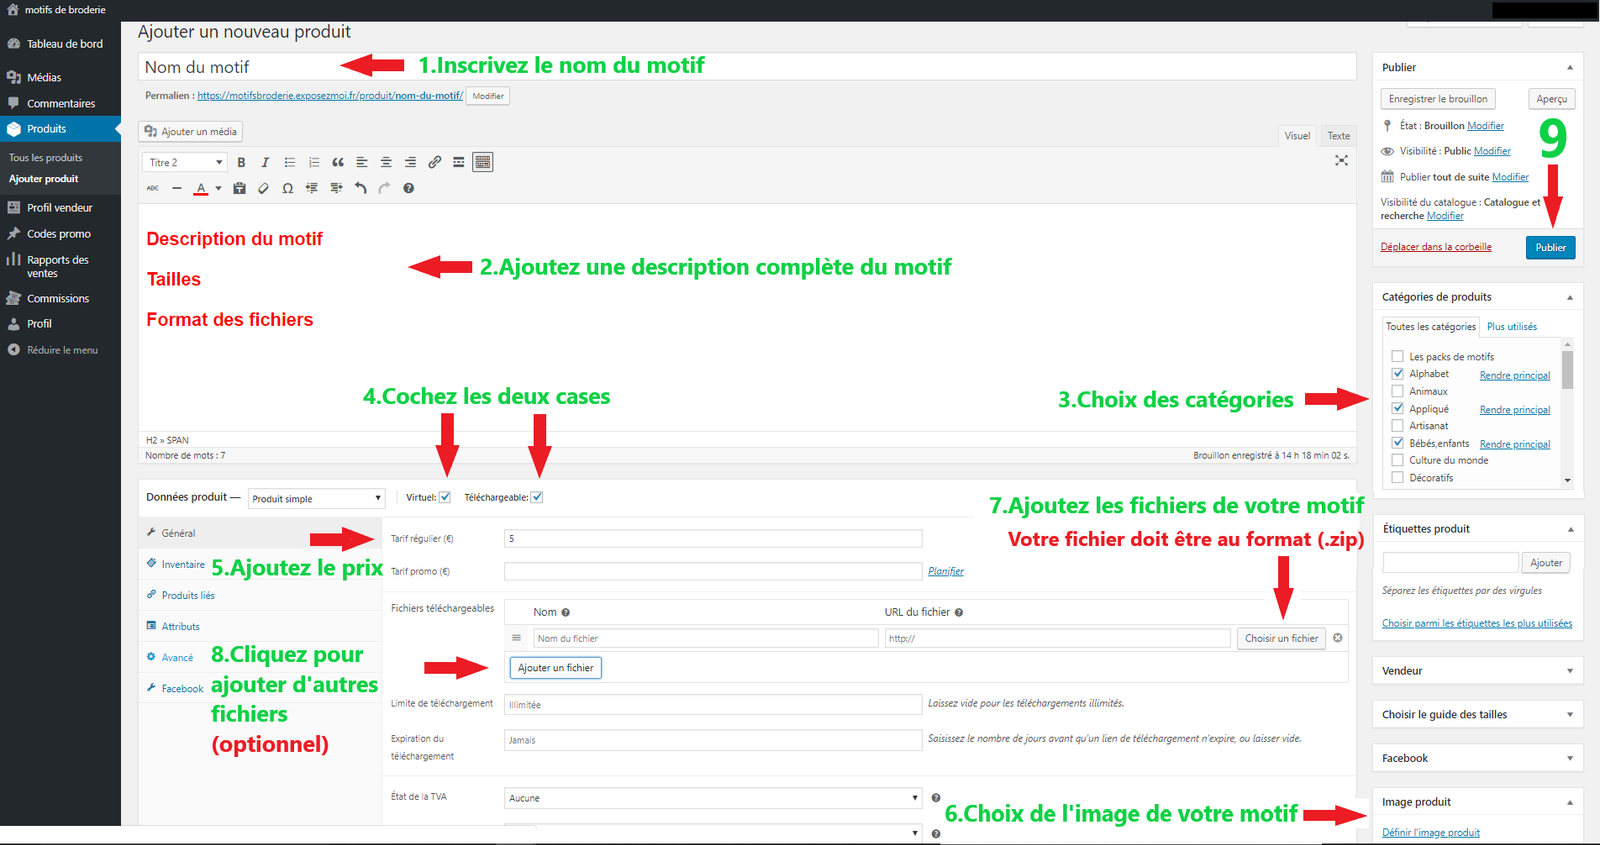The height and width of the screenshot is (845, 1600).
Task: Open the distraction-free fullscreen editor icon
Action: point(1341,161)
